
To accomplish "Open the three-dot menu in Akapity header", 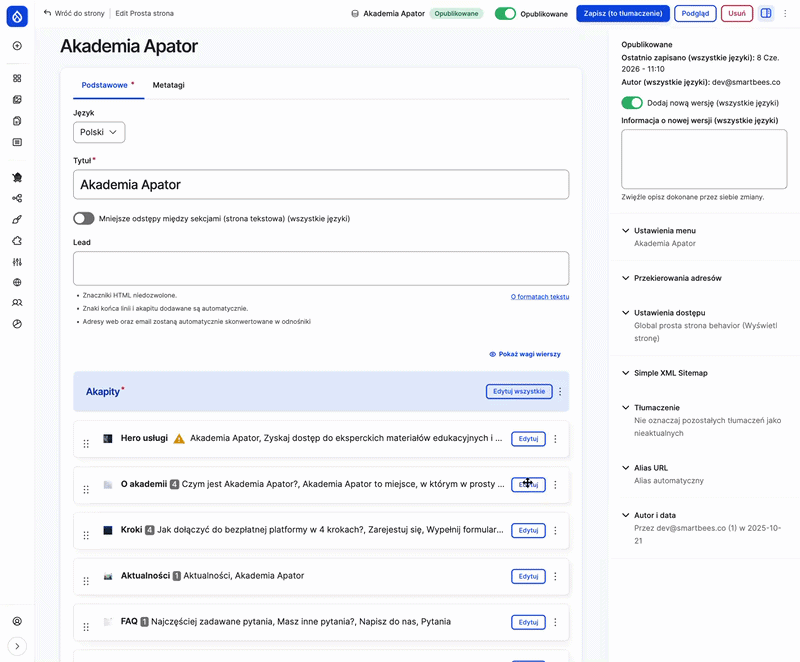I will [560, 392].
